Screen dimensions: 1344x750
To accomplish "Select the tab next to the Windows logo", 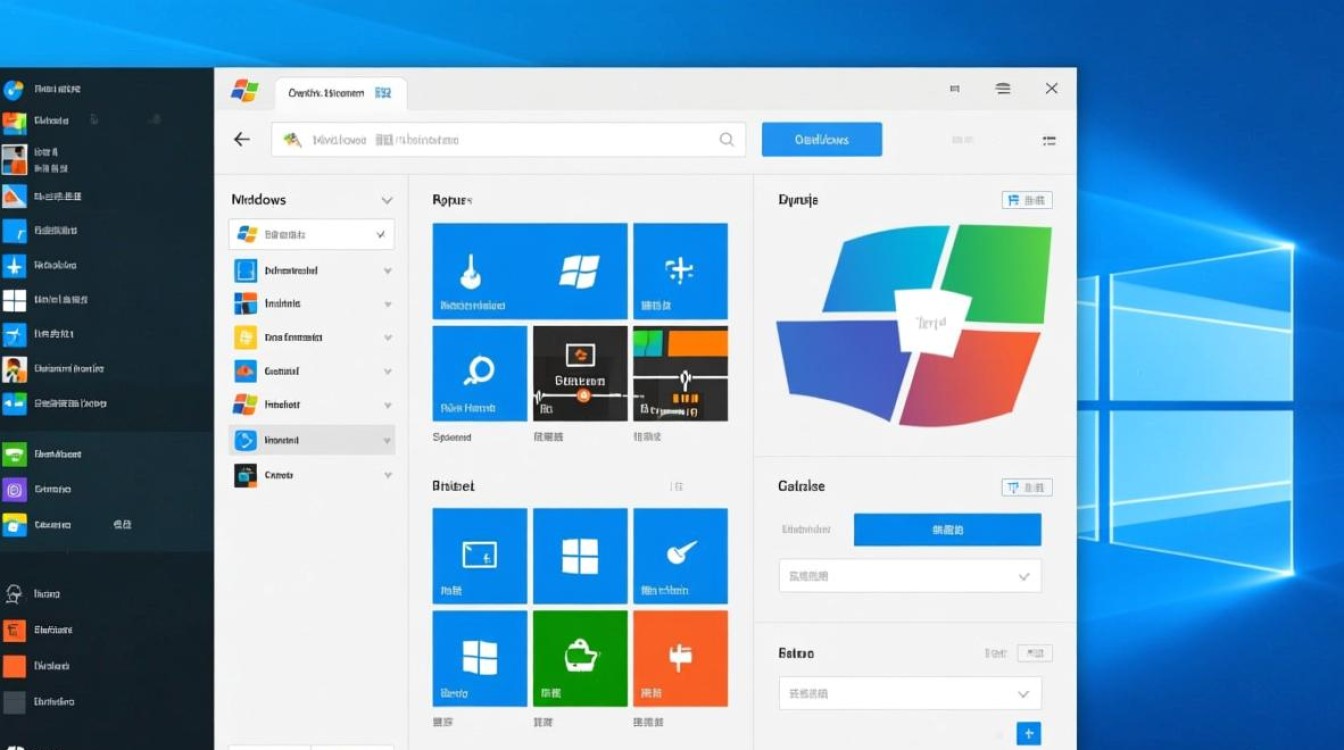I will pyautogui.click(x=340, y=93).
